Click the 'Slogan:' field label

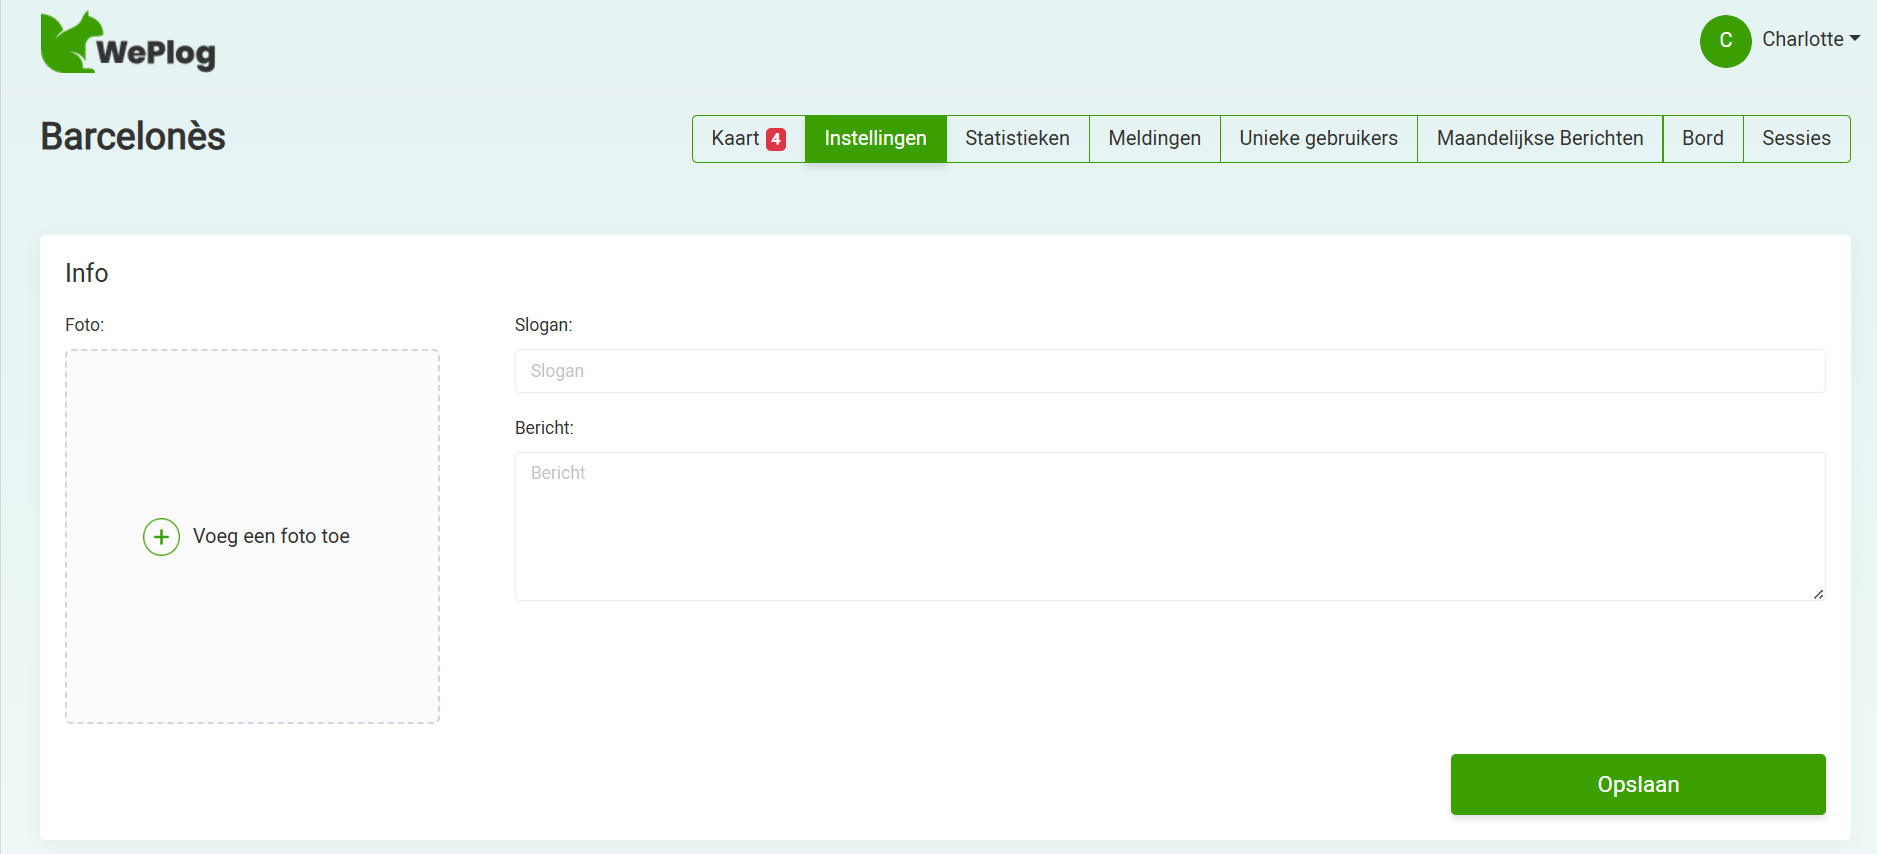click(x=543, y=325)
